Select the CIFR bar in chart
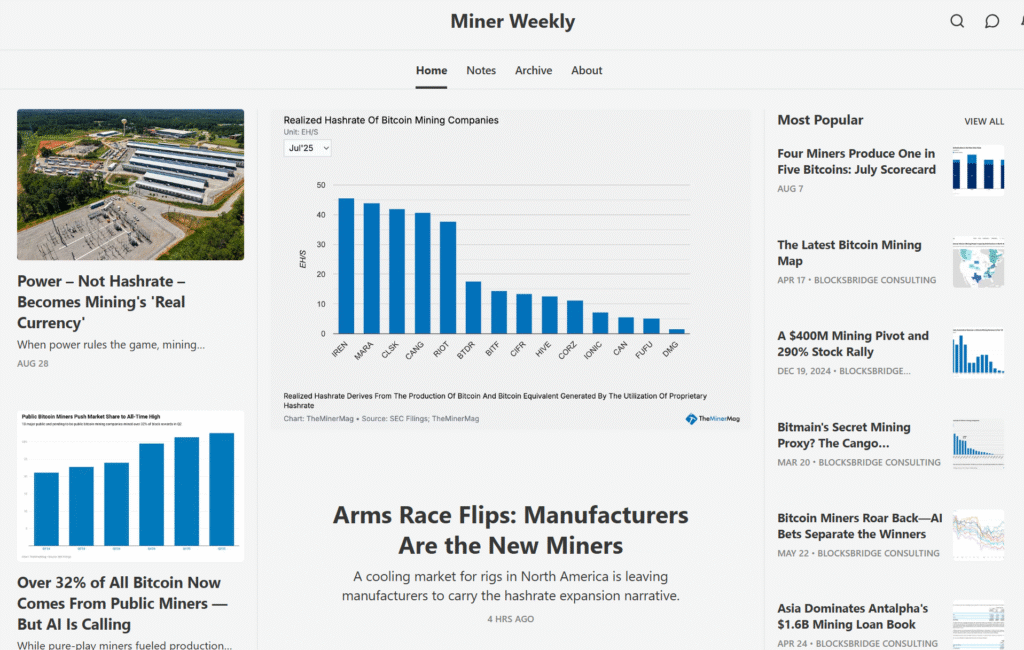Image resolution: width=1024 pixels, height=650 pixels. click(x=524, y=314)
